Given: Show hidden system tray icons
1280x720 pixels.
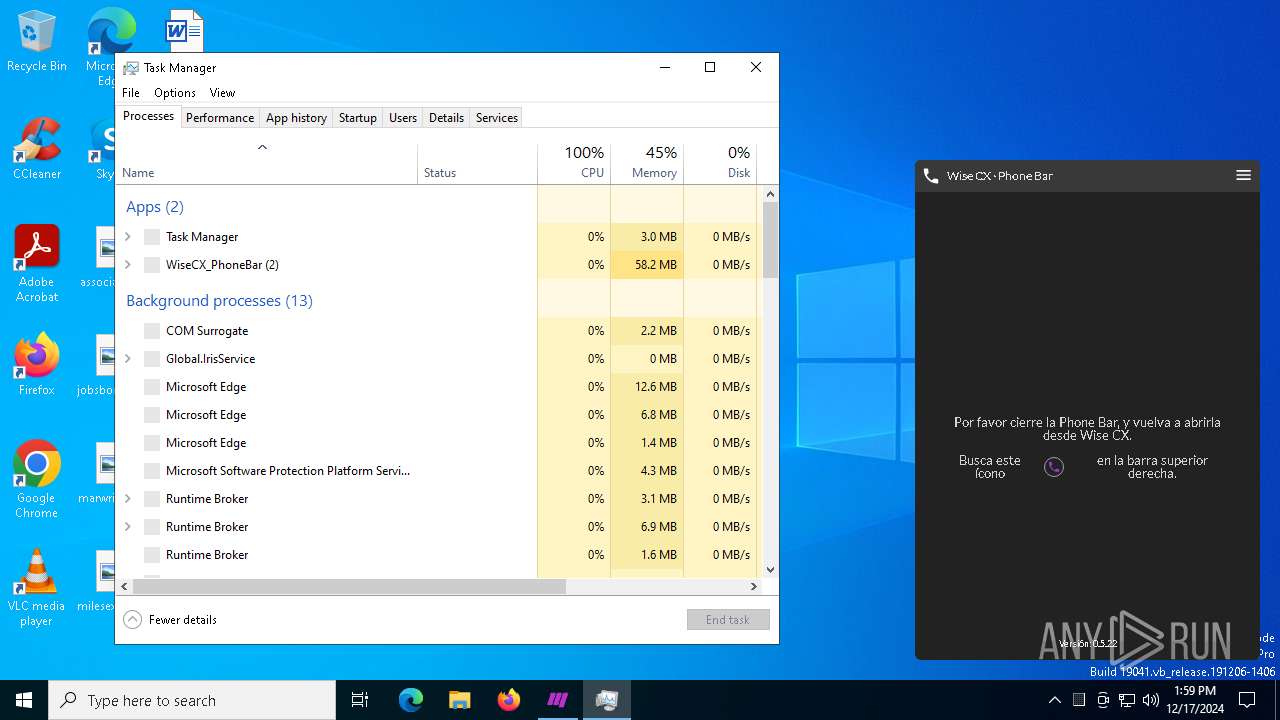Looking at the screenshot, I should (1055, 700).
